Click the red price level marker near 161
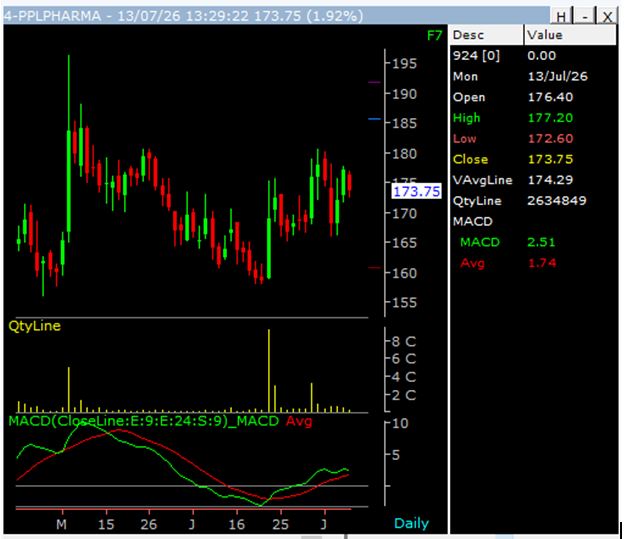Viewport: 625px width, 539px height. 374,268
